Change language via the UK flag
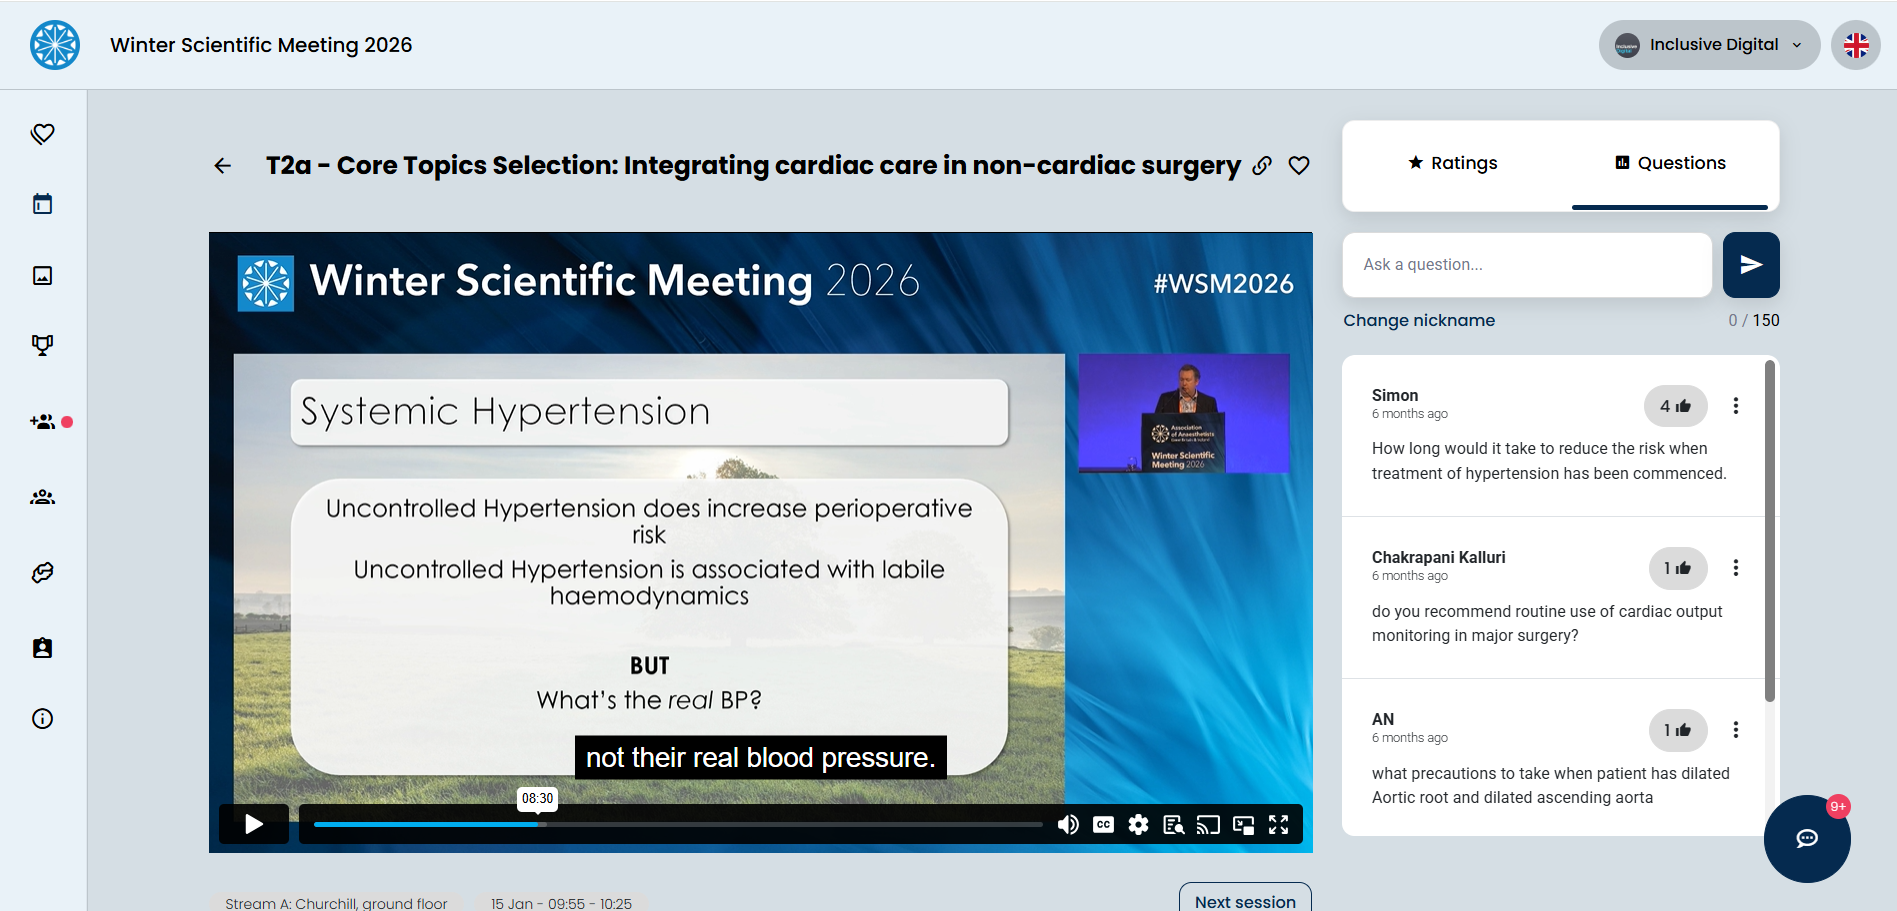 [1856, 45]
